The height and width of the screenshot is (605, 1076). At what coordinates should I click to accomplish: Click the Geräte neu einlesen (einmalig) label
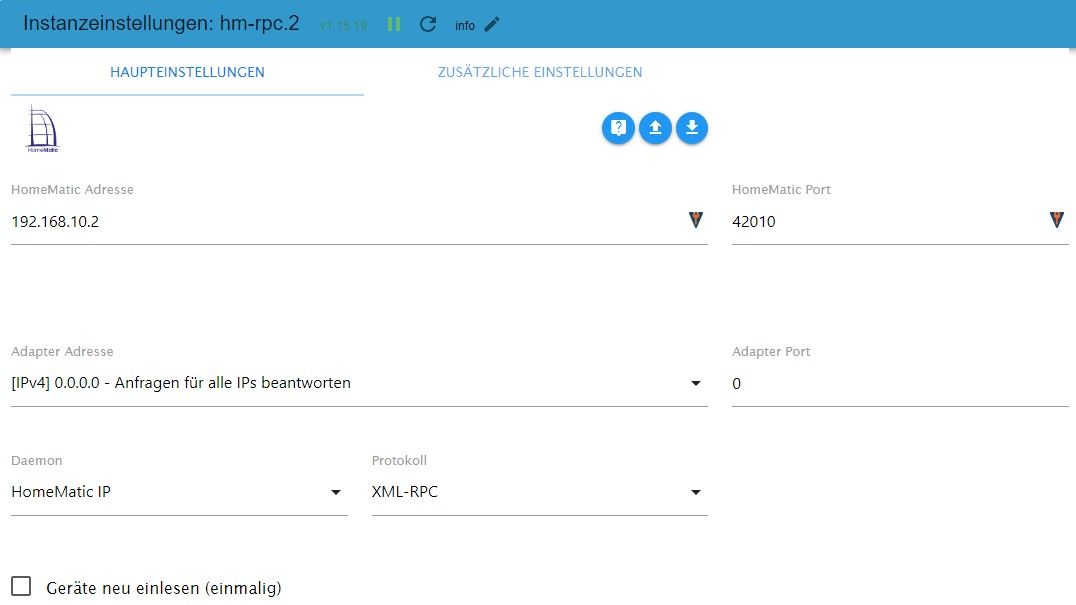(164, 588)
